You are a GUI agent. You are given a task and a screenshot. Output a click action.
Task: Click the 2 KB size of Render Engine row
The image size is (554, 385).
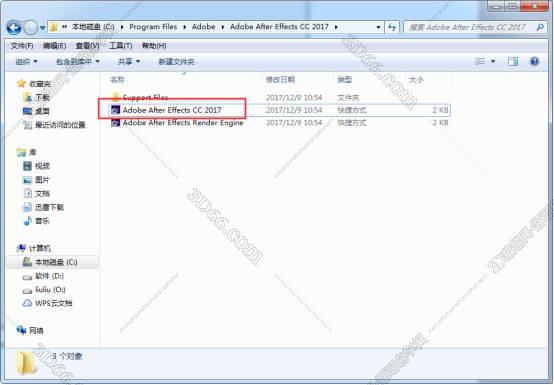pyautogui.click(x=440, y=123)
